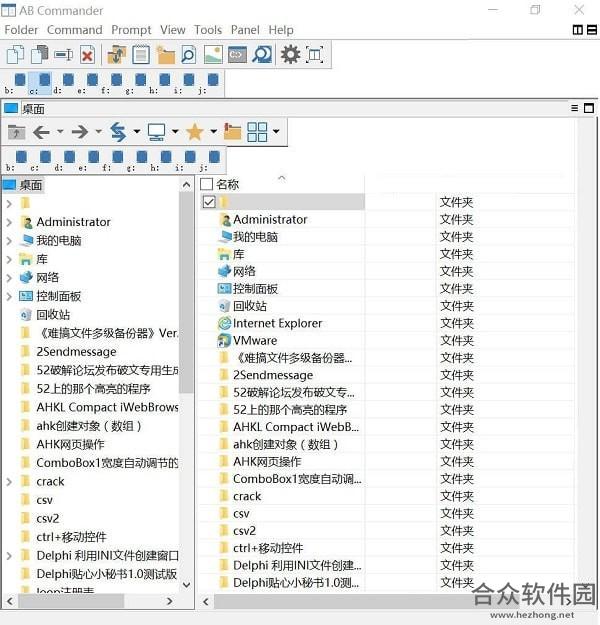This screenshot has height=625, width=600.
Task: Select 回收站 in the folder tree
Action: click(x=53, y=315)
